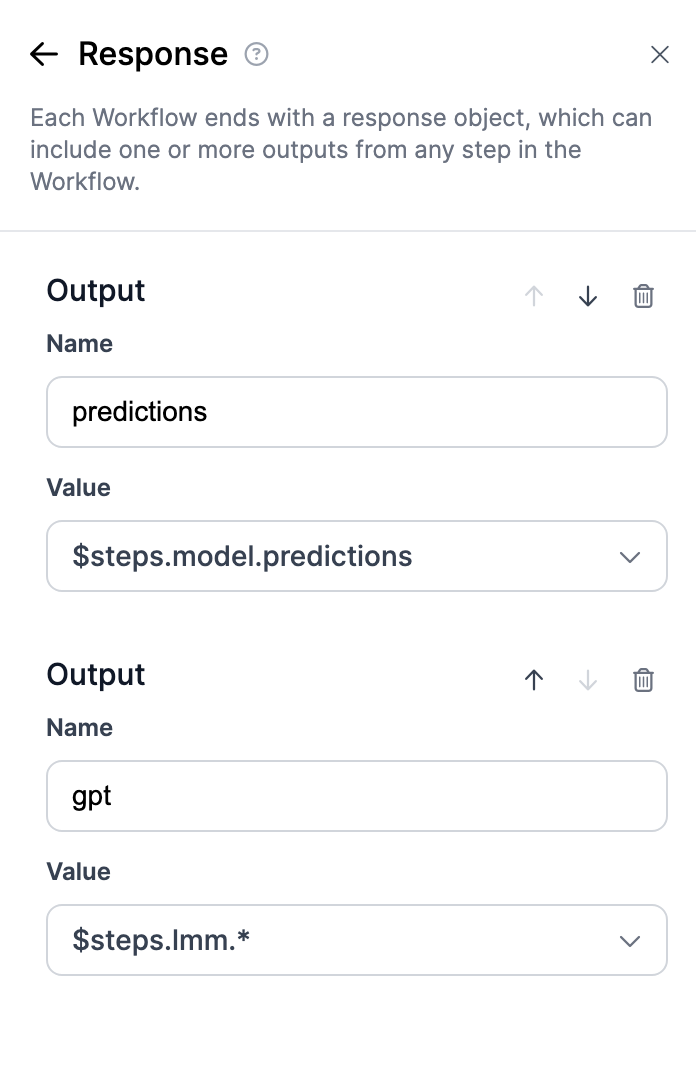696x1084 pixels.
Task: Click the first Output section heading
Action: 96,291
